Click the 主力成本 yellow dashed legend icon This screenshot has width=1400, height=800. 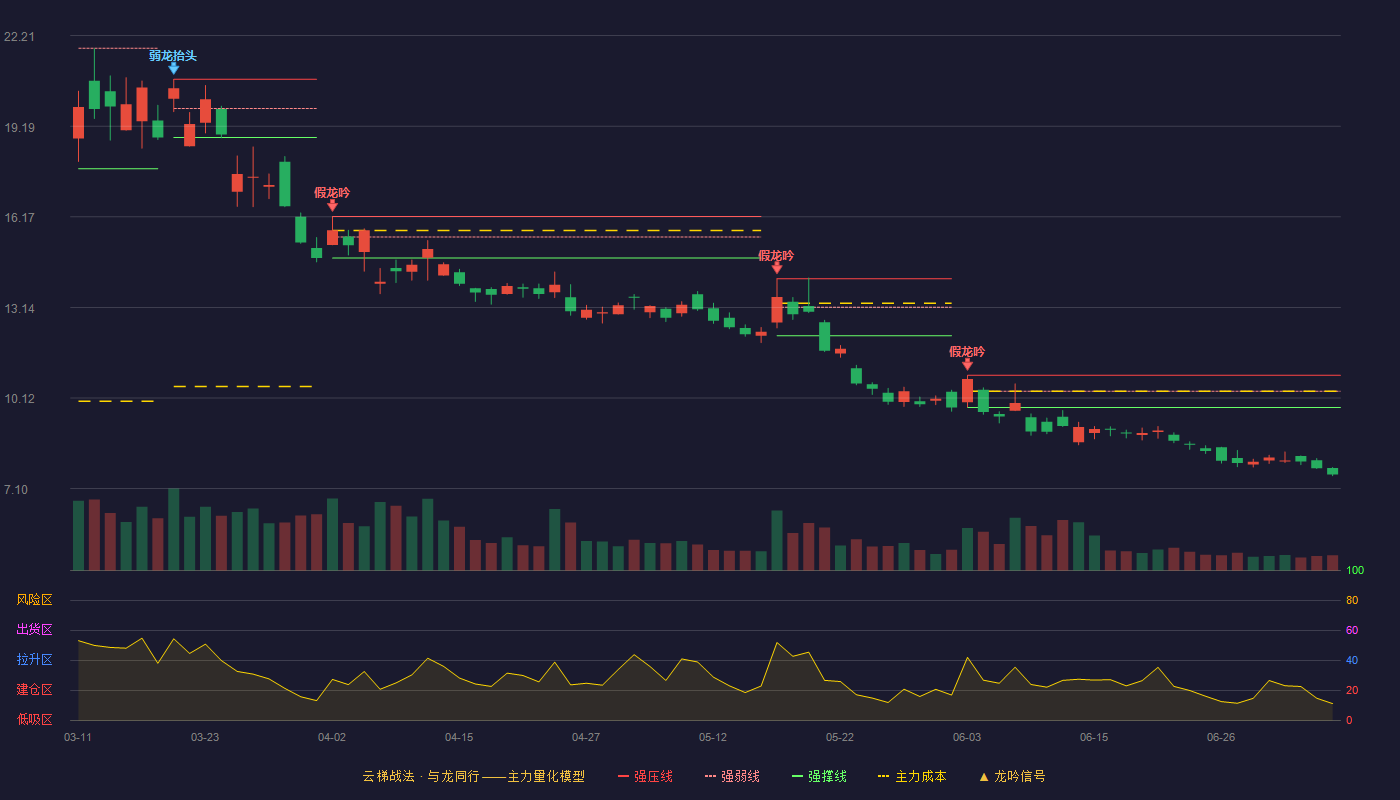(x=883, y=776)
